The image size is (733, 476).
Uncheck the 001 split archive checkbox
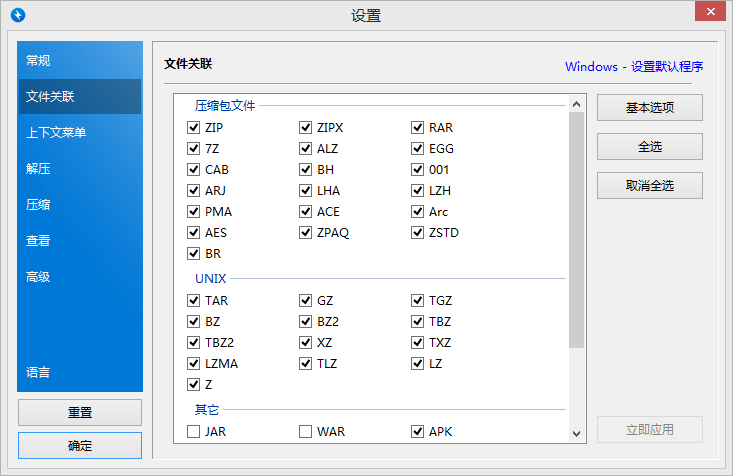pos(417,169)
